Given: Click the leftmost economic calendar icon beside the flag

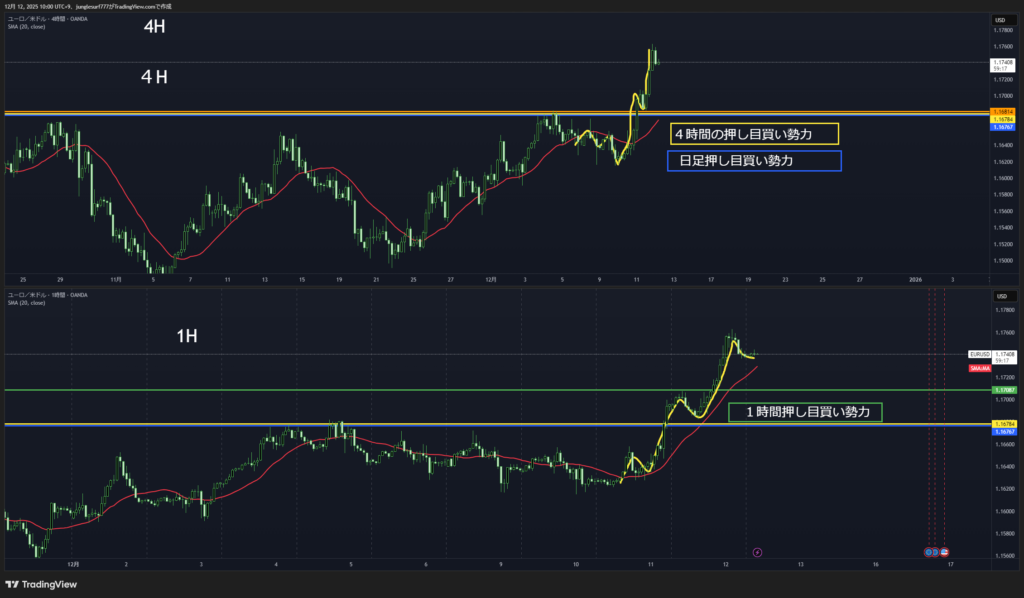Looking at the screenshot, I should (x=927, y=551).
